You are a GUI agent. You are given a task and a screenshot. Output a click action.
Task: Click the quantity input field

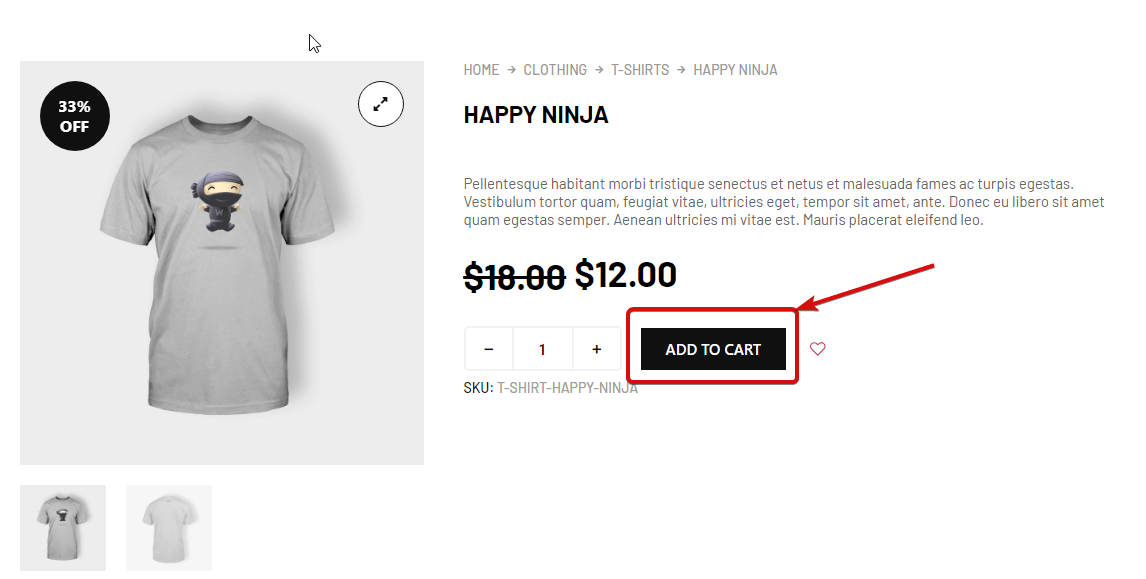[543, 349]
